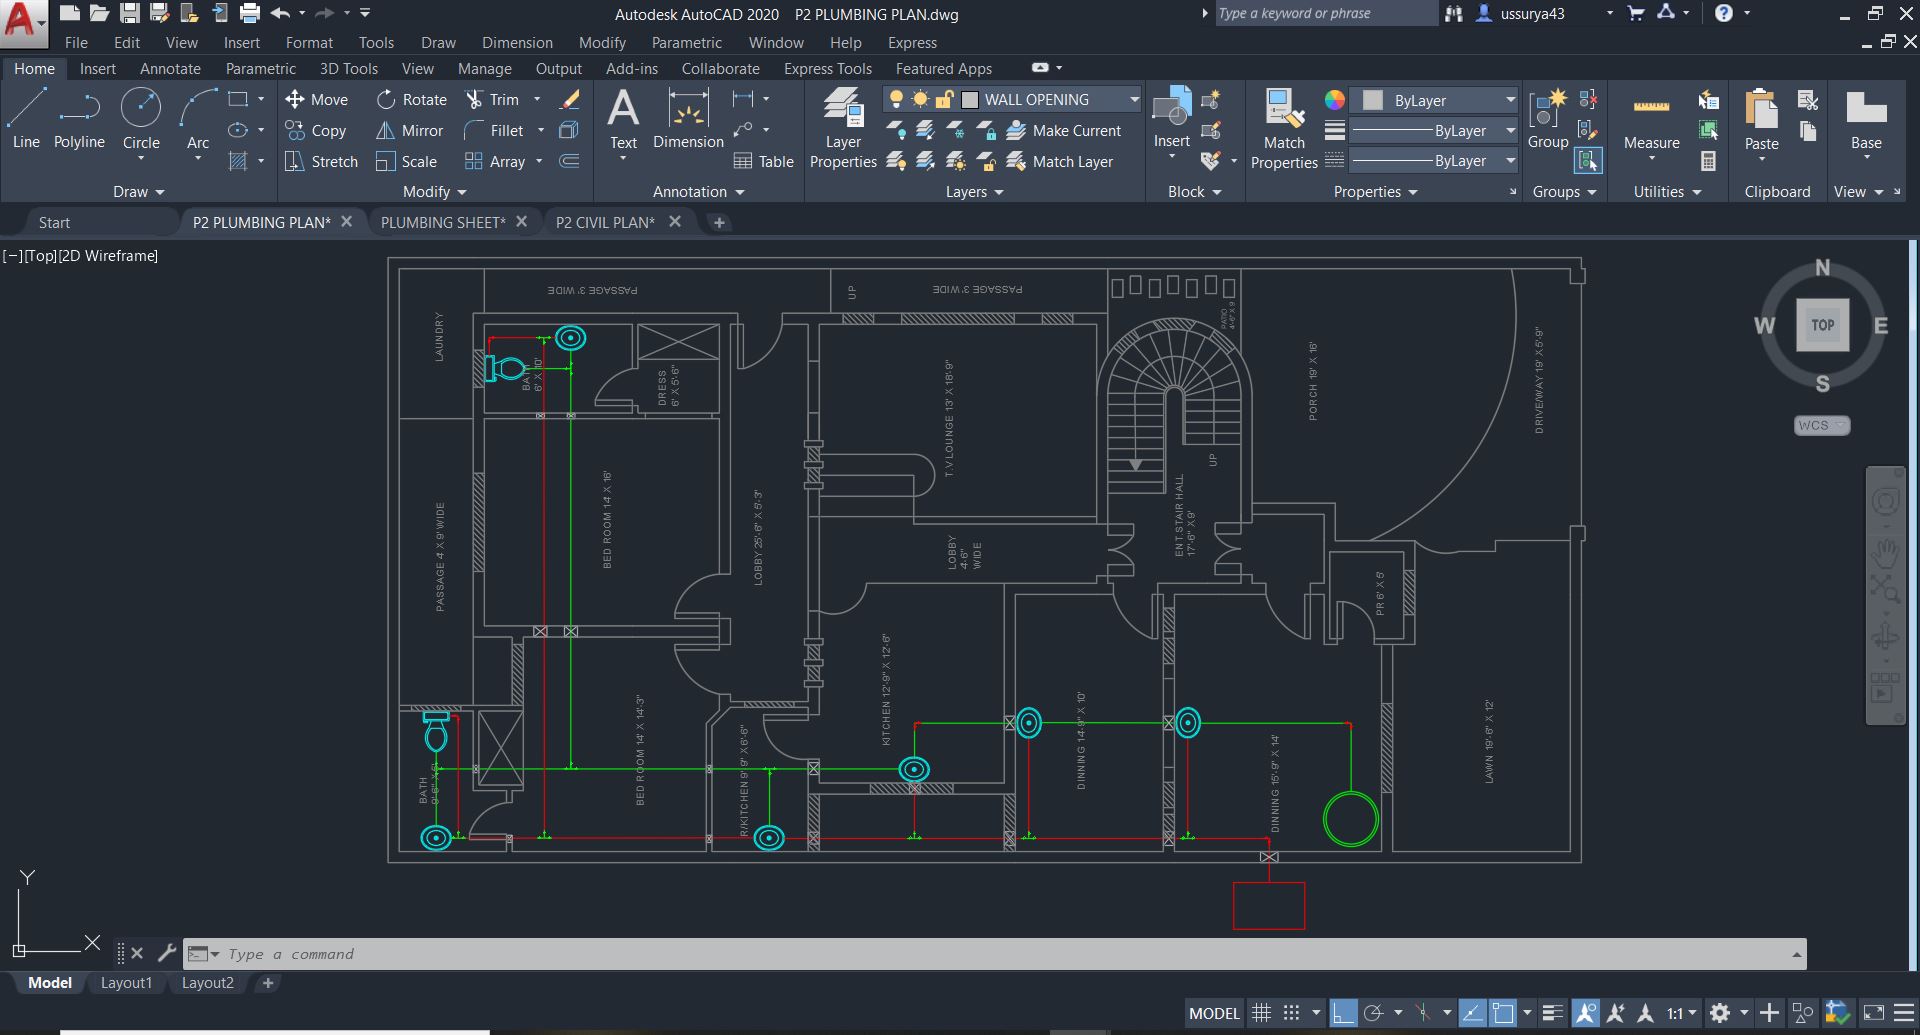Viewport: 1920px width, 1035px height.
Task: Open the ByLayer color dropdown
Action: point(1510,100)
